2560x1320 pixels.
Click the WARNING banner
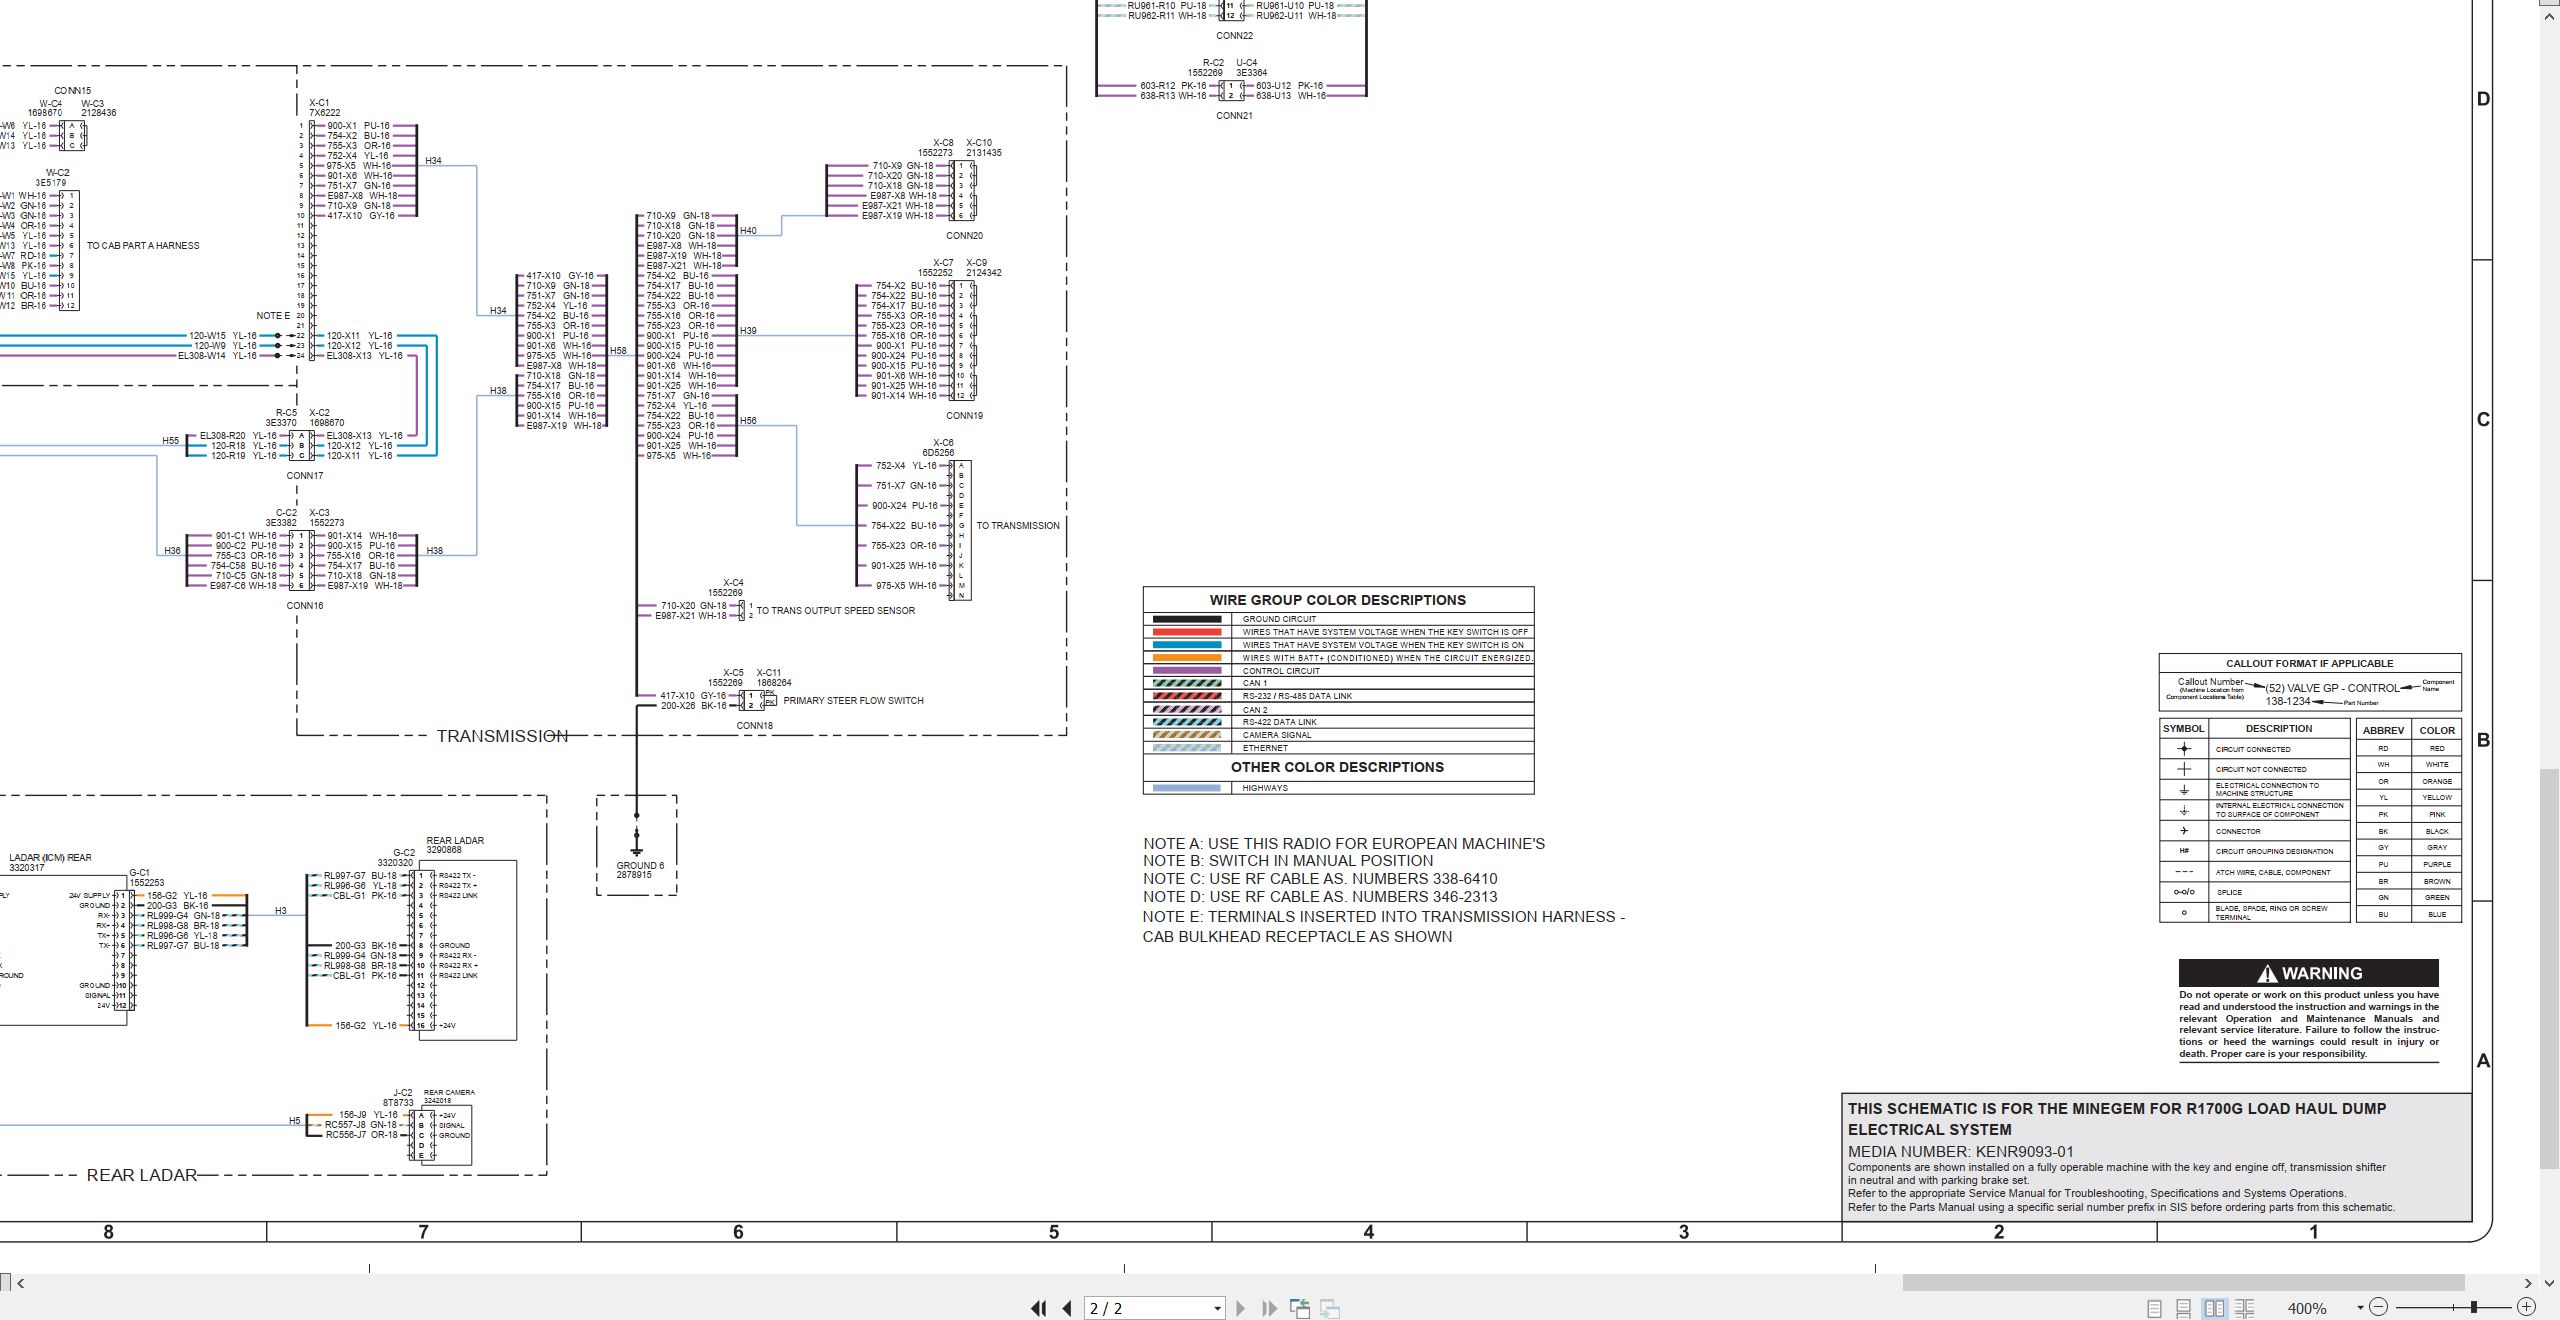tap(2309, 973)
